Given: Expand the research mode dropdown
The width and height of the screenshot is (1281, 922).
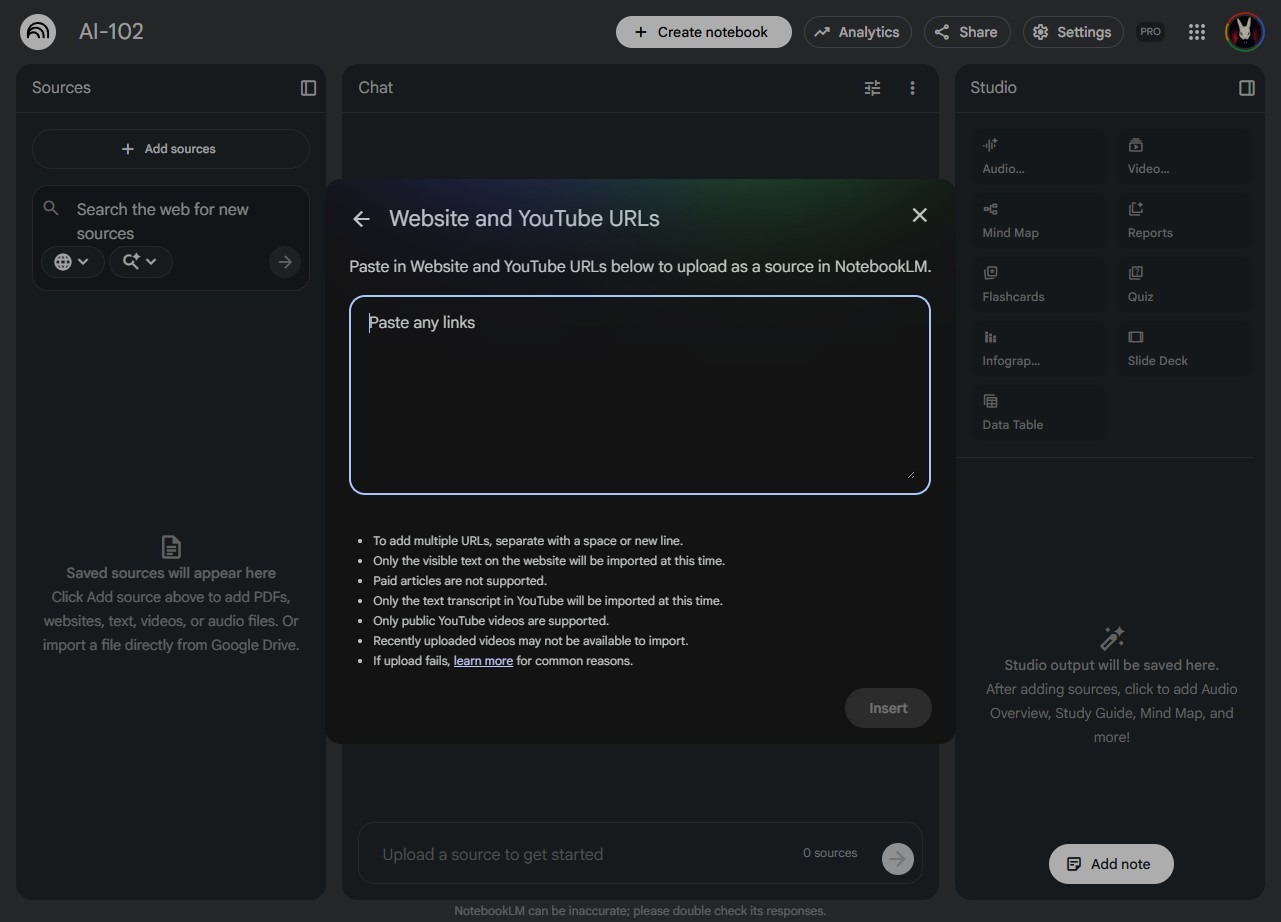Looking at the screenshot, I should tap(140, 262).
